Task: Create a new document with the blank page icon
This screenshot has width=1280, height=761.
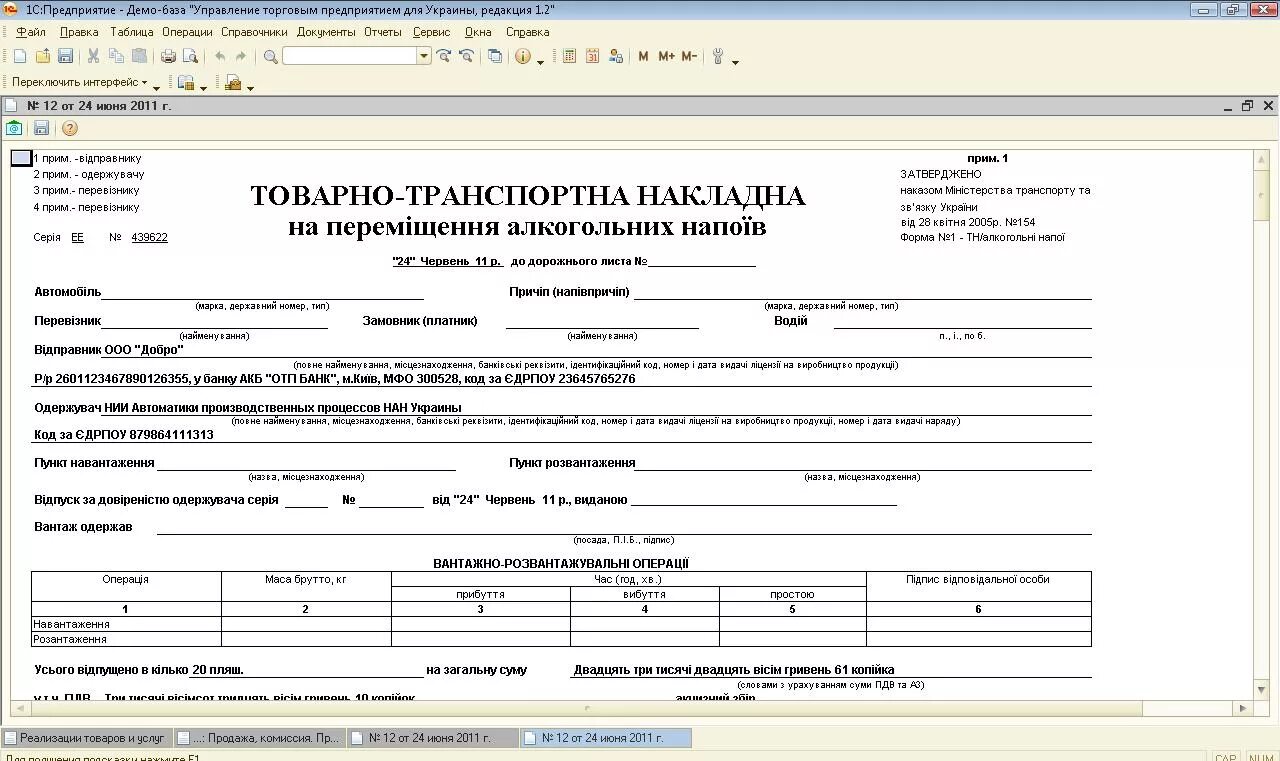Action: [21, 57]
